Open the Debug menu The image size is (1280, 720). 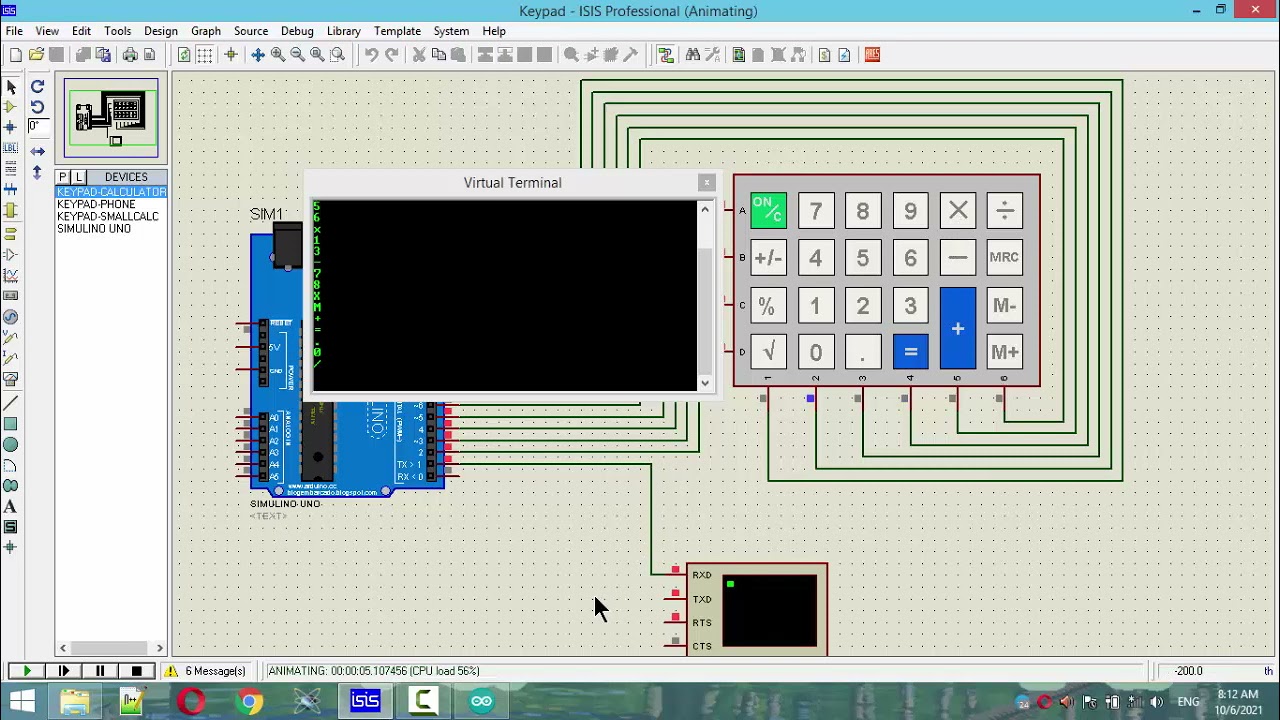pyautogui.click(x=297, y=31)
